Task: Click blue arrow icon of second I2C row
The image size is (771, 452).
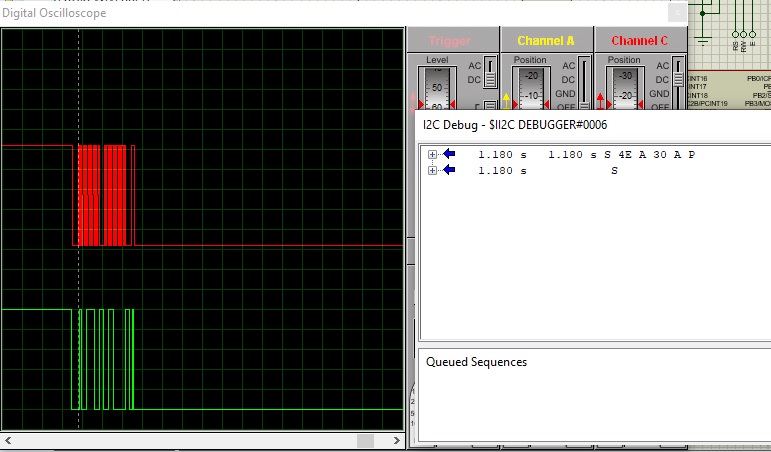Action: coord(449,171)
